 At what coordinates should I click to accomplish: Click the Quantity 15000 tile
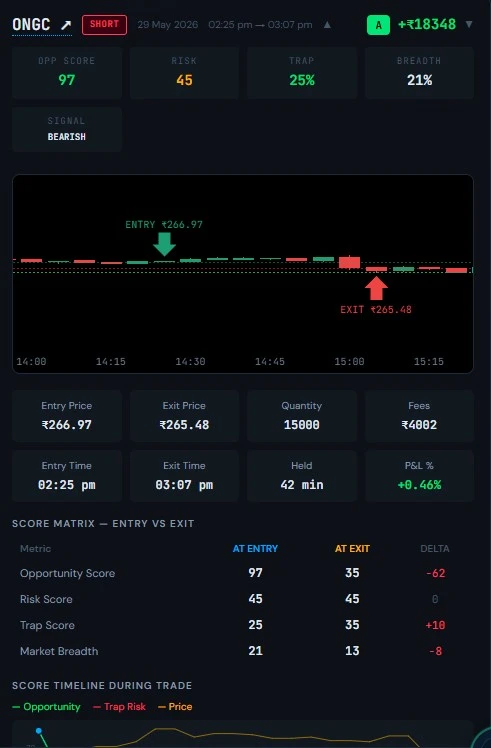pyautogui.click(x=302, y=416)
